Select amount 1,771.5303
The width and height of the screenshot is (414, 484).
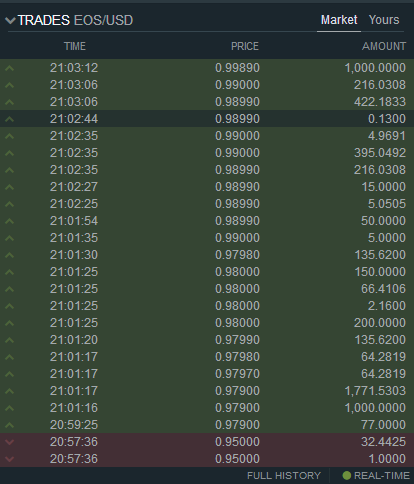[375, 391]
